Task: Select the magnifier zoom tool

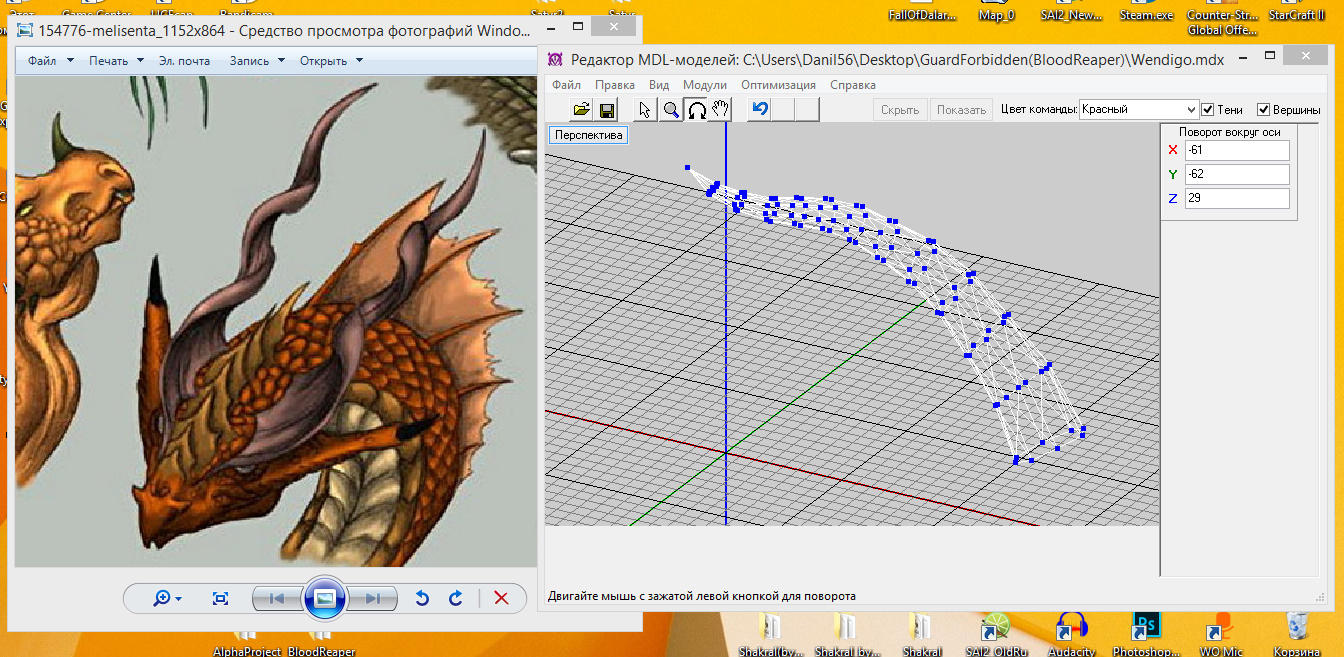Action: [671, 110]
